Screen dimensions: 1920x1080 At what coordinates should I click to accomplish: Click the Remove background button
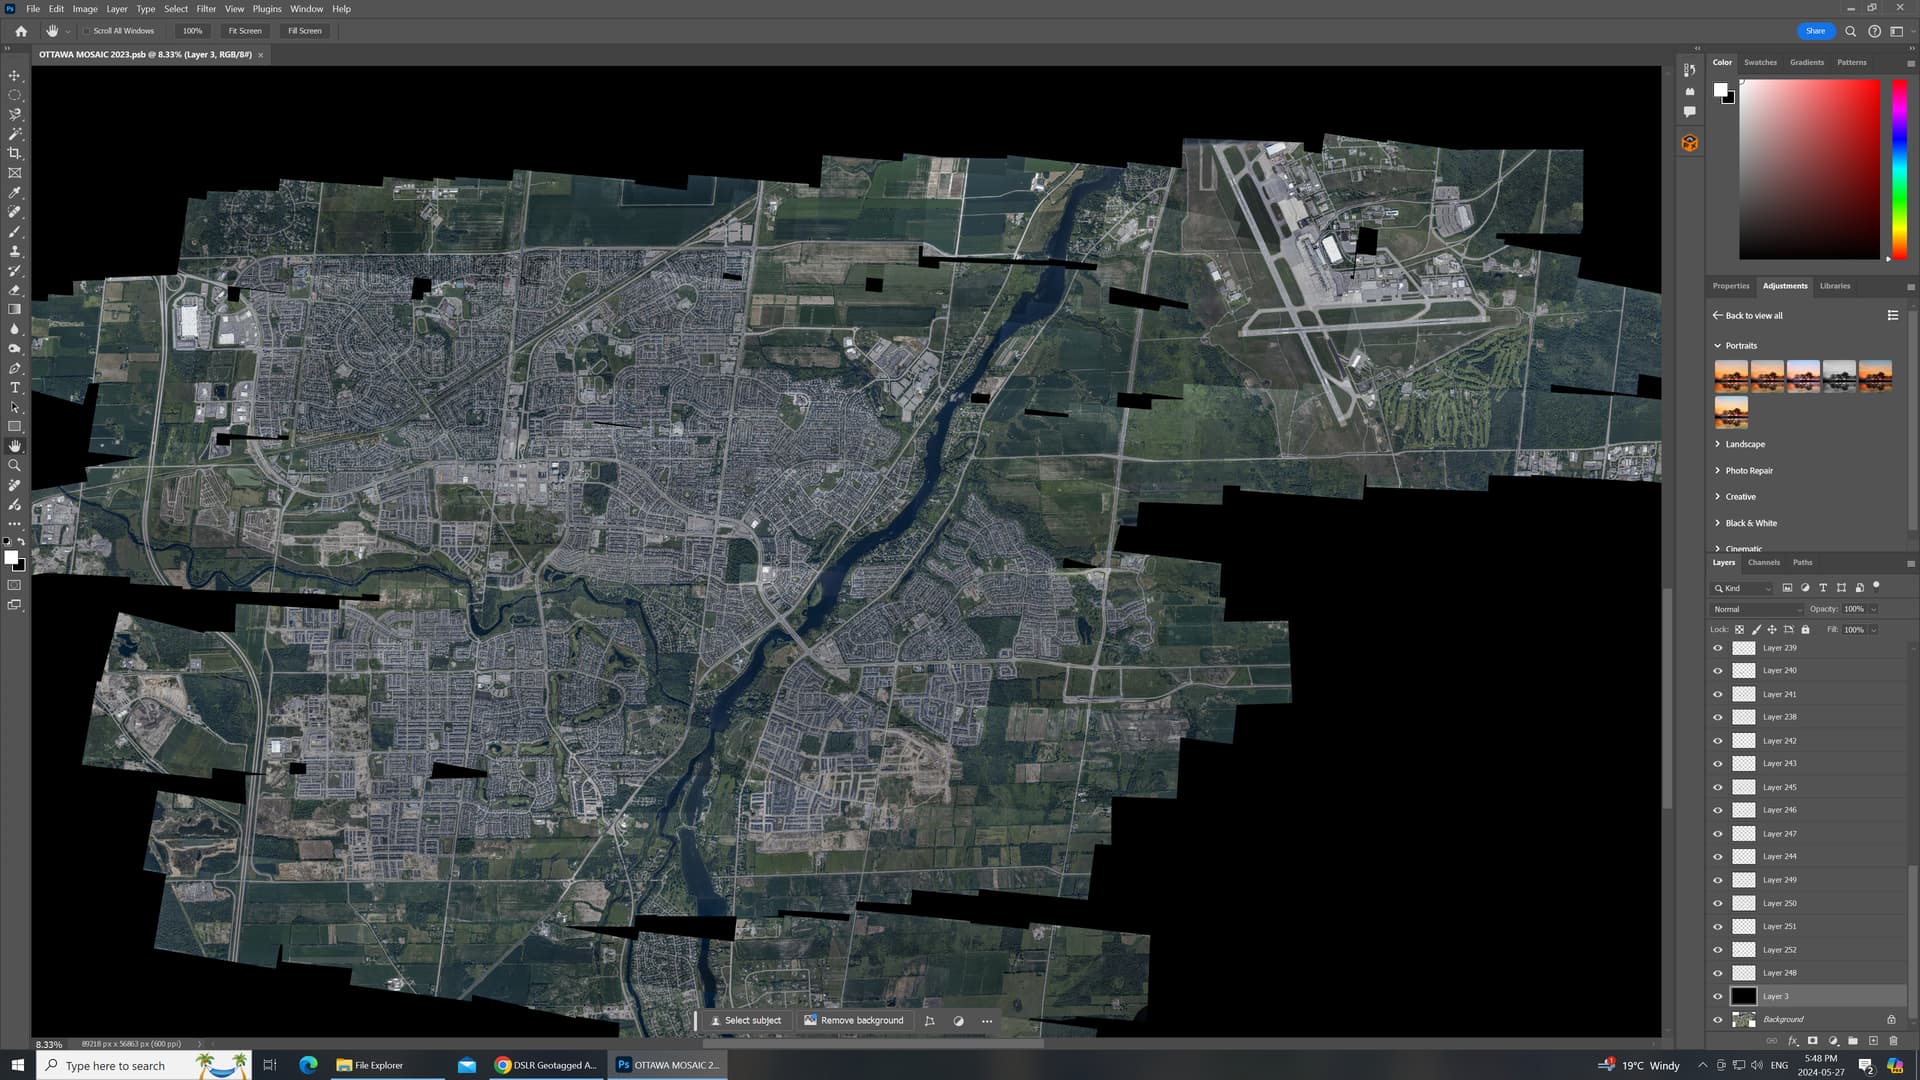pos(855,1020)
